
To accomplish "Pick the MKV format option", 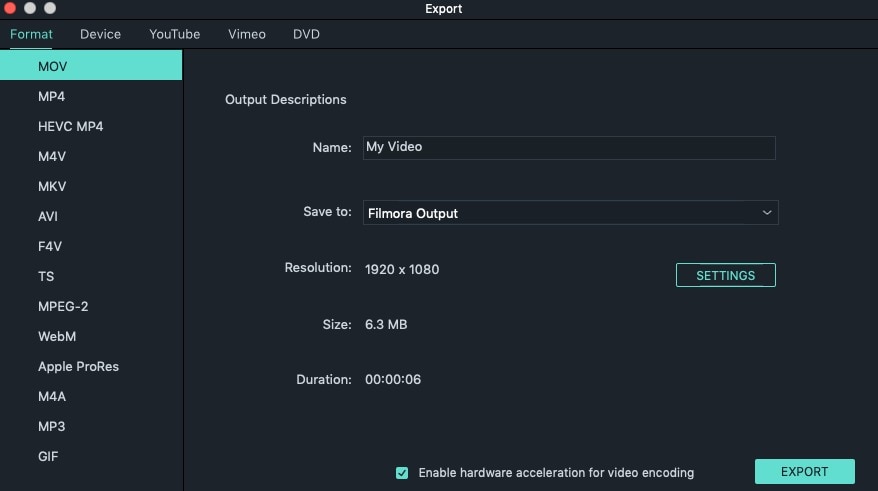I will (x=52, y=187).
